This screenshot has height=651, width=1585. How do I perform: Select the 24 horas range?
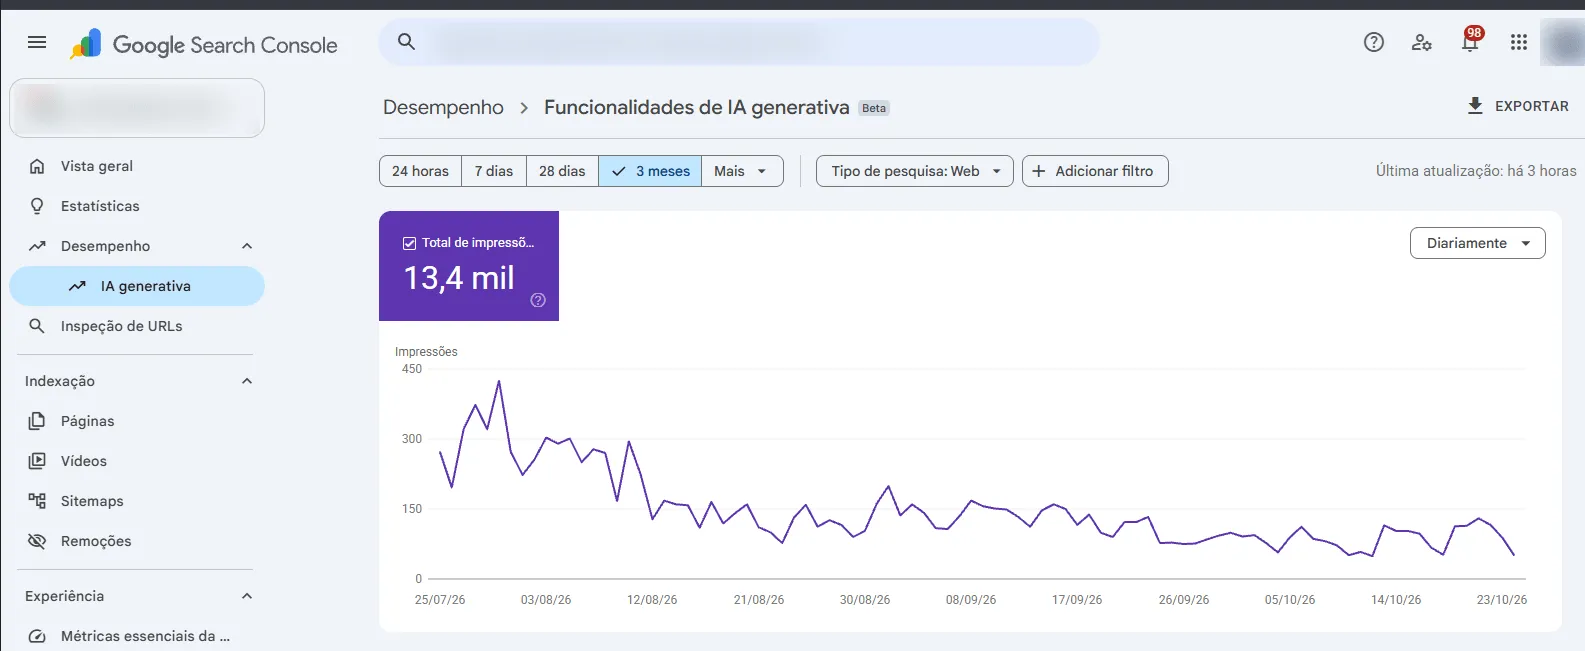421,171
